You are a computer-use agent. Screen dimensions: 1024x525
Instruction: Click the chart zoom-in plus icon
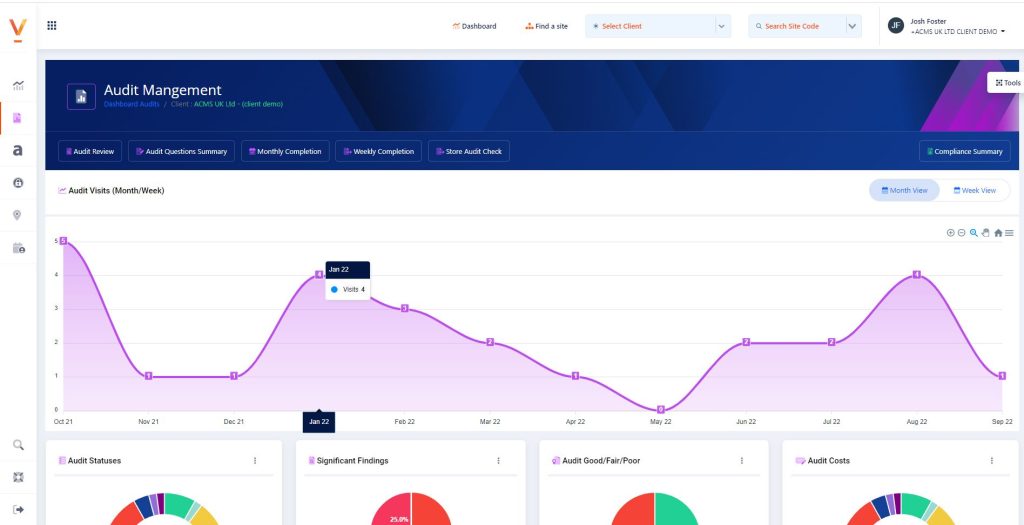coord(950,233)
